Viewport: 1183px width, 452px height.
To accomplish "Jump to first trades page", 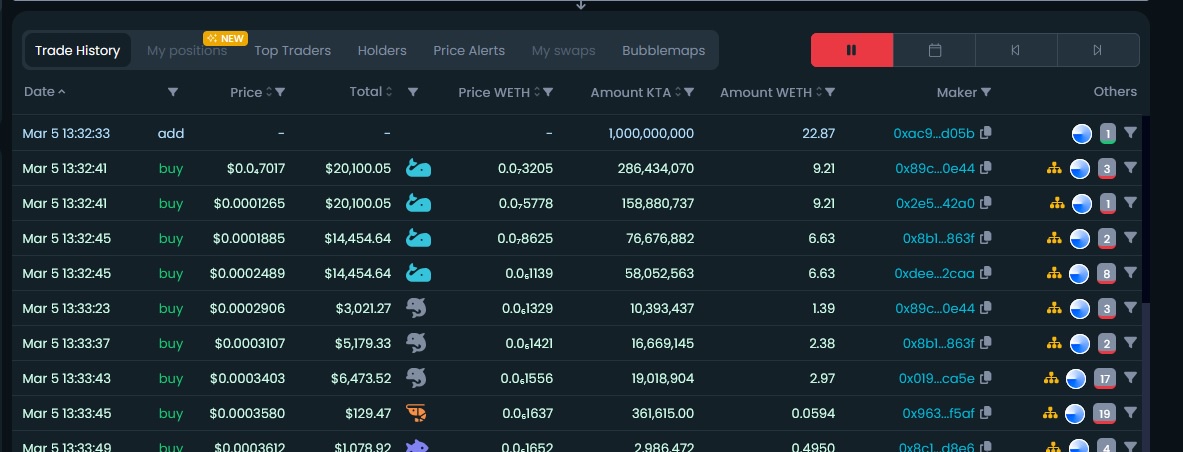I will (1016, 50).
